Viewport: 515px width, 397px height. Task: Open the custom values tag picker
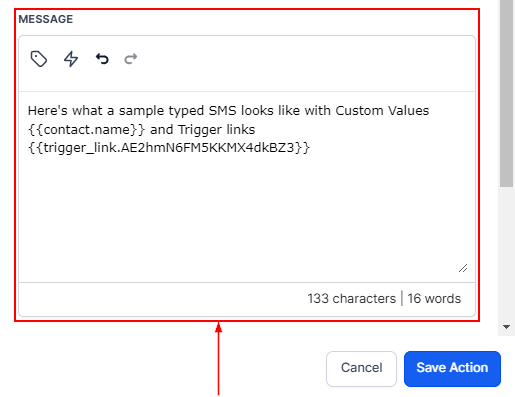39,59
